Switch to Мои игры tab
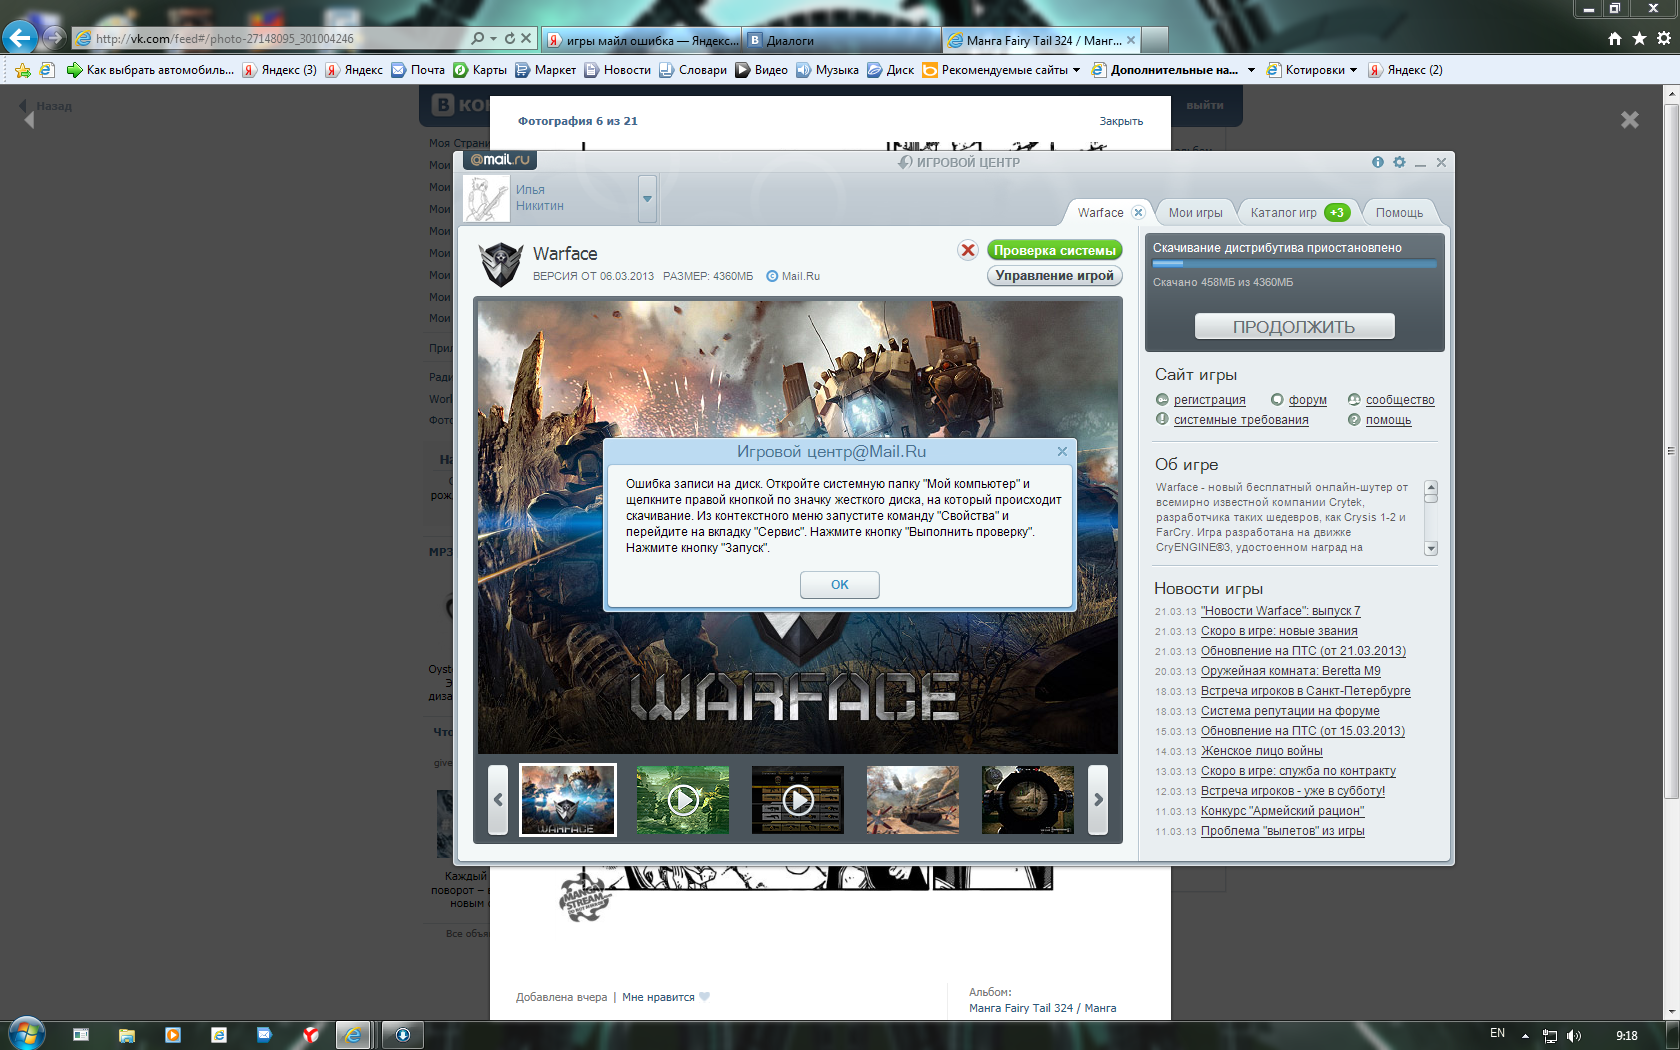Viewport: 1680px width, 1050px height. (1195, 213)
